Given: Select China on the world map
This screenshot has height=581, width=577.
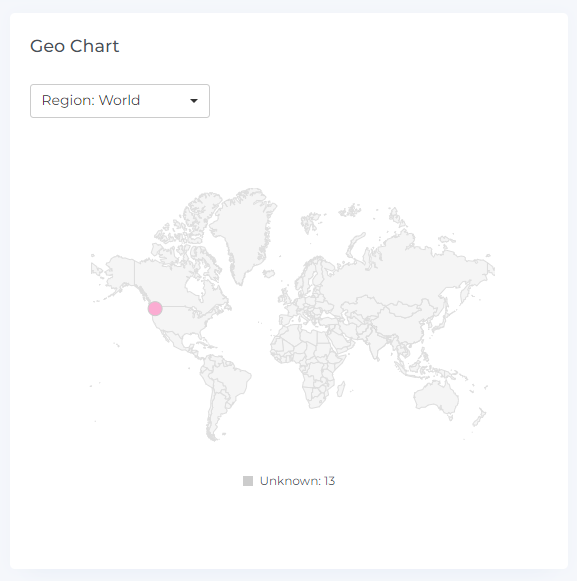Looking at the screenshot, I should (400, 319).
